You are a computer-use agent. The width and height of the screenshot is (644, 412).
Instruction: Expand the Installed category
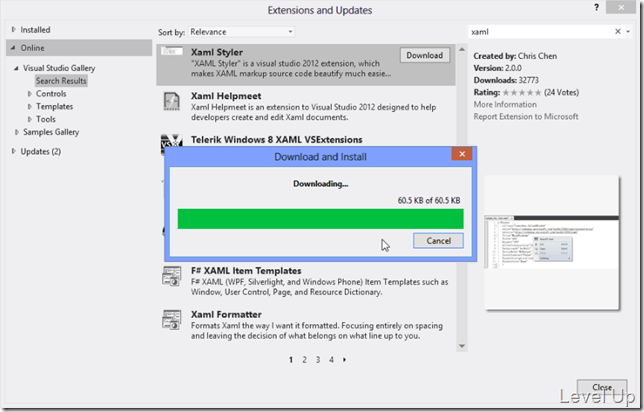pyautogui.click(x=14, y=30)
